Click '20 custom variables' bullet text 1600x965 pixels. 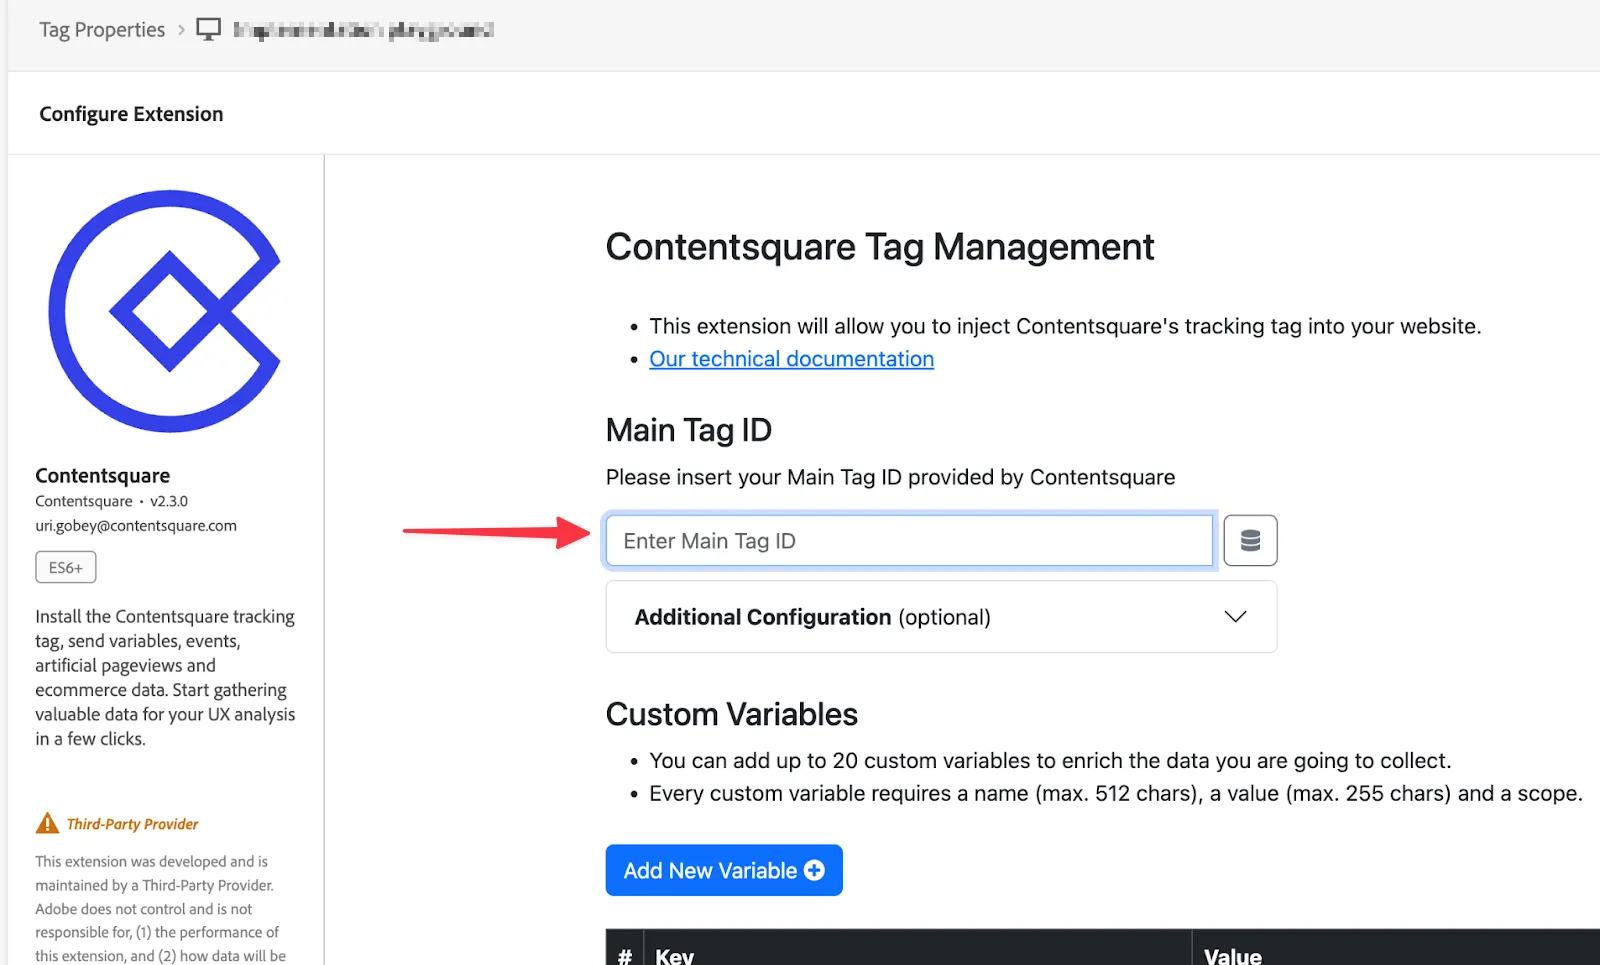tap(1050, 761)
